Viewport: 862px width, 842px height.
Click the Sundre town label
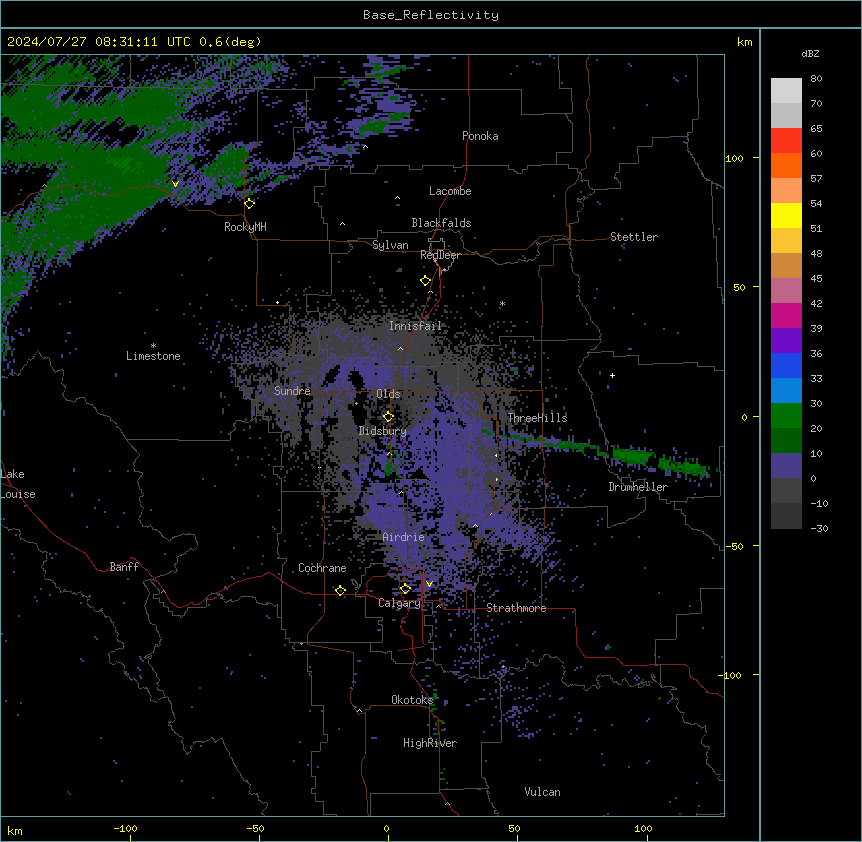click(x=292, y=391)
